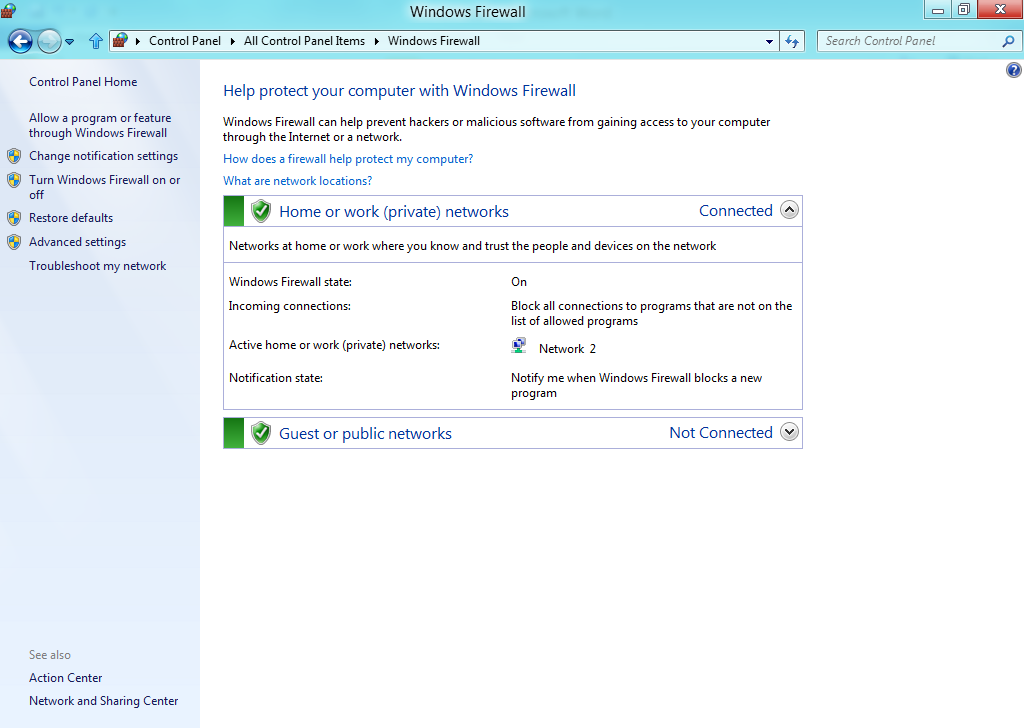This screenshot has width=1024, height=728.
Task: Open How does a firewall help link
Action: tap(348, 159)
